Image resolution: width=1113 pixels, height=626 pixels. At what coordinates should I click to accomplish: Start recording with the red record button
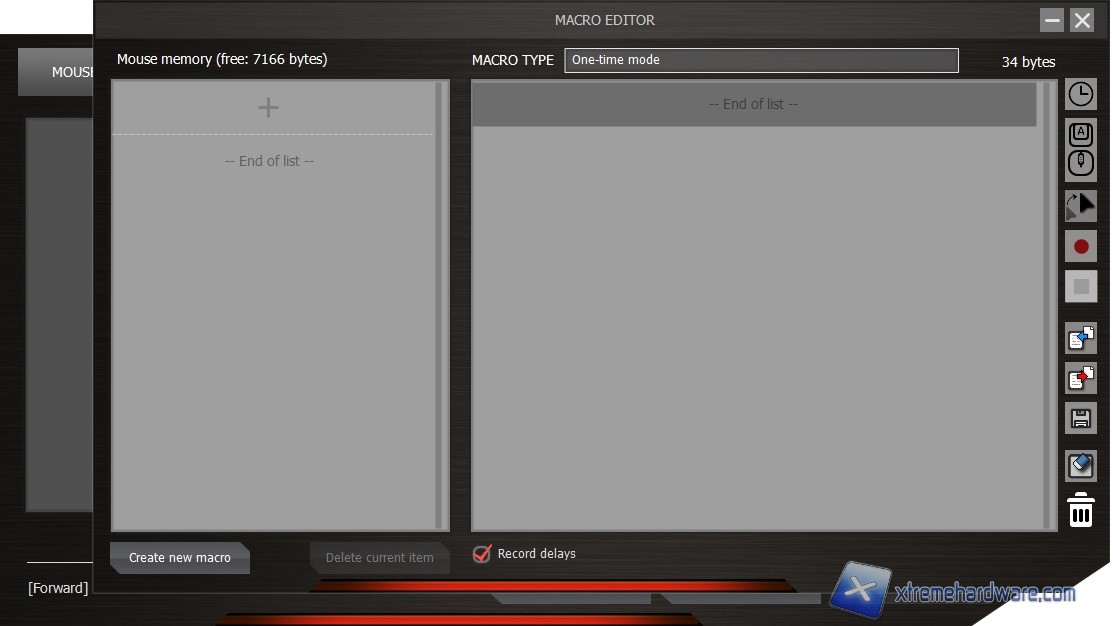1080,246
